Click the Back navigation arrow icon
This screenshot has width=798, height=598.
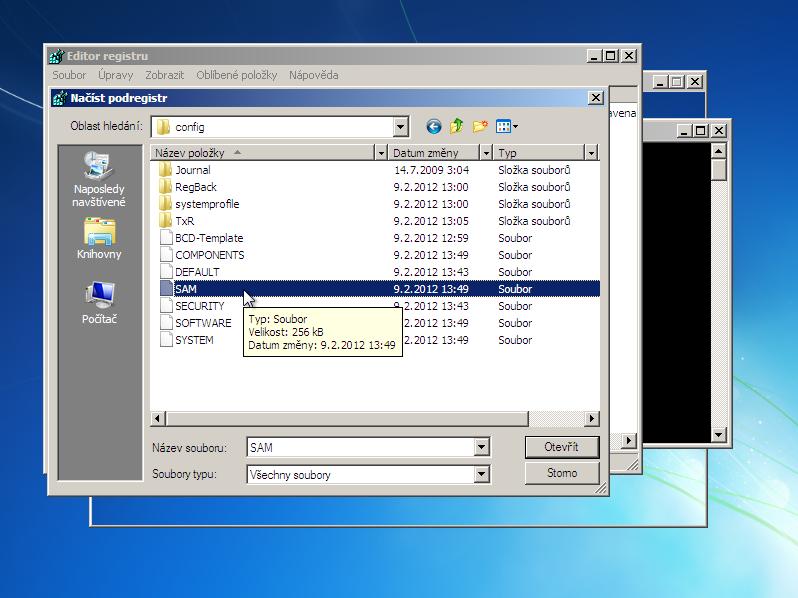point(433,127)
